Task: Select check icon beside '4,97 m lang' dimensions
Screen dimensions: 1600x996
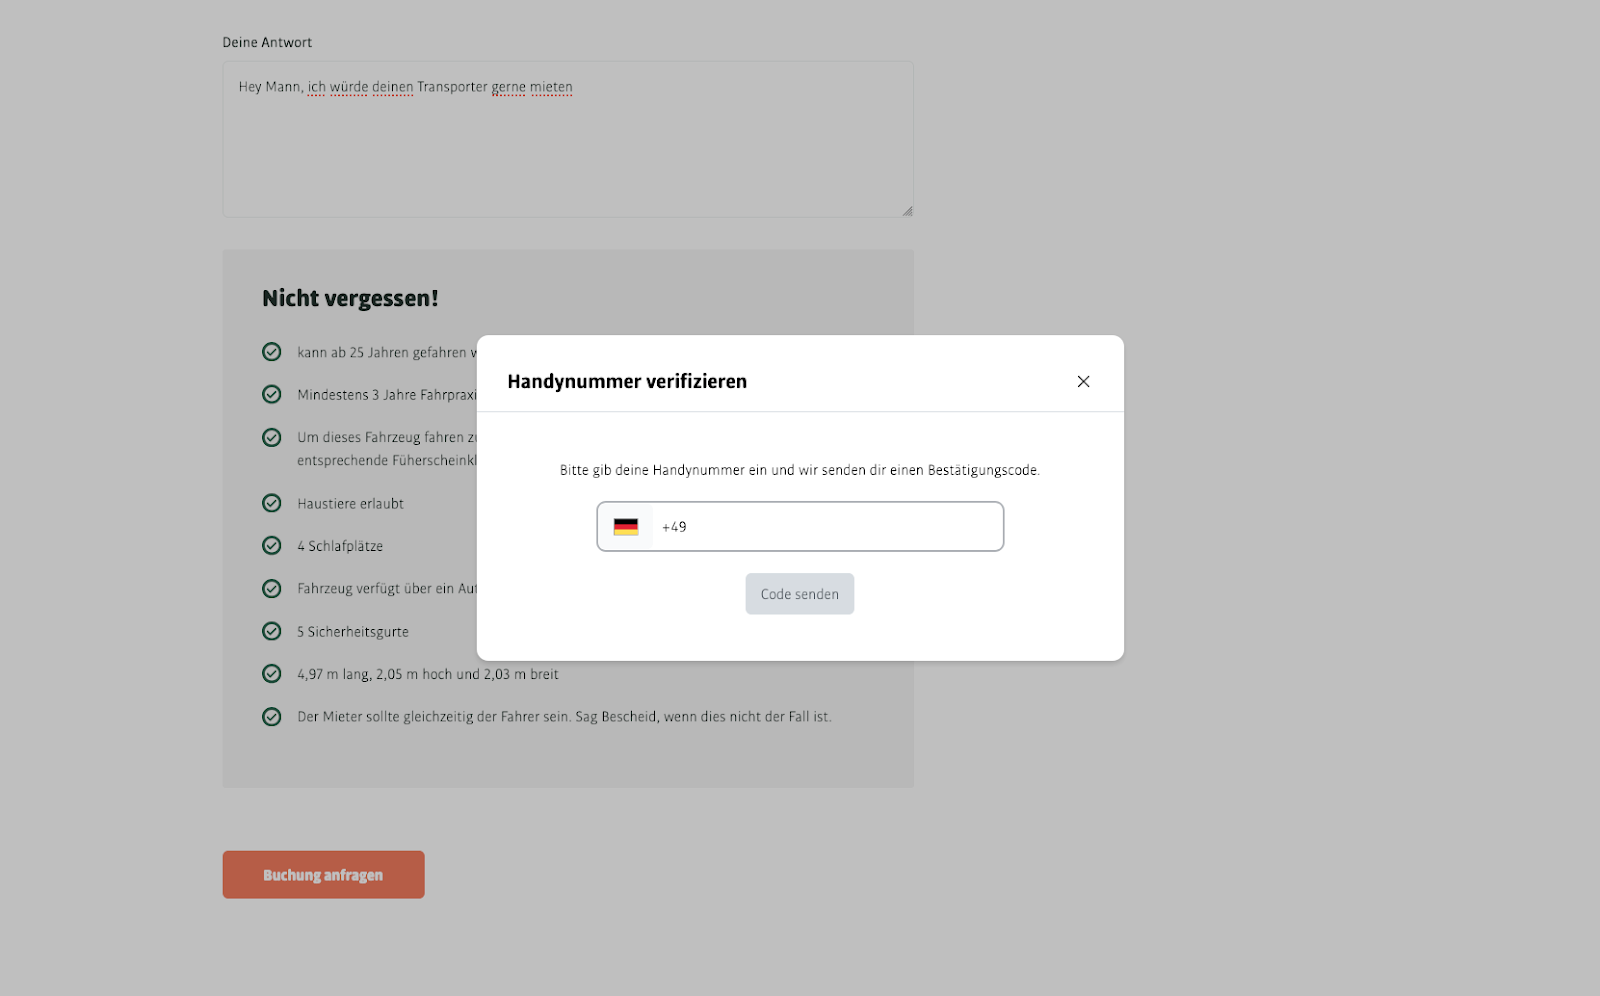Action: [272, 674]
